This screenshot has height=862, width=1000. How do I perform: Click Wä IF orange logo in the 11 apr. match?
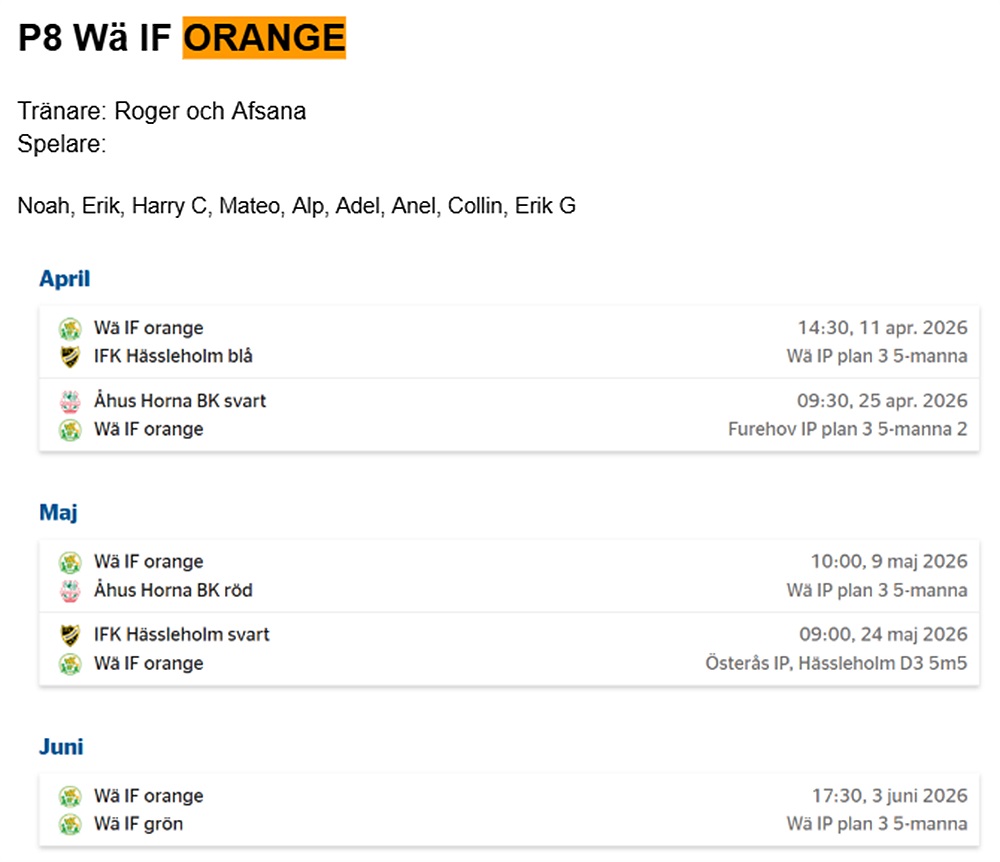point(69,329)
